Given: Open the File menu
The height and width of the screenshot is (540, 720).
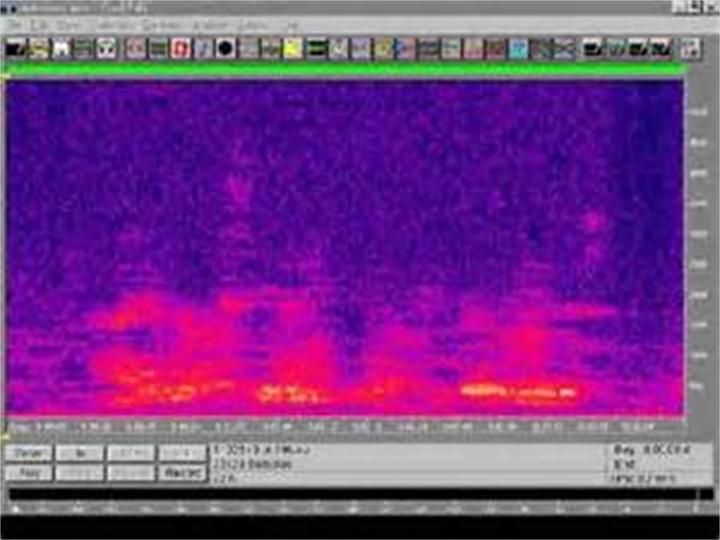Looking at the screenshot, I should pyautogui.click(x=14, y=24).
